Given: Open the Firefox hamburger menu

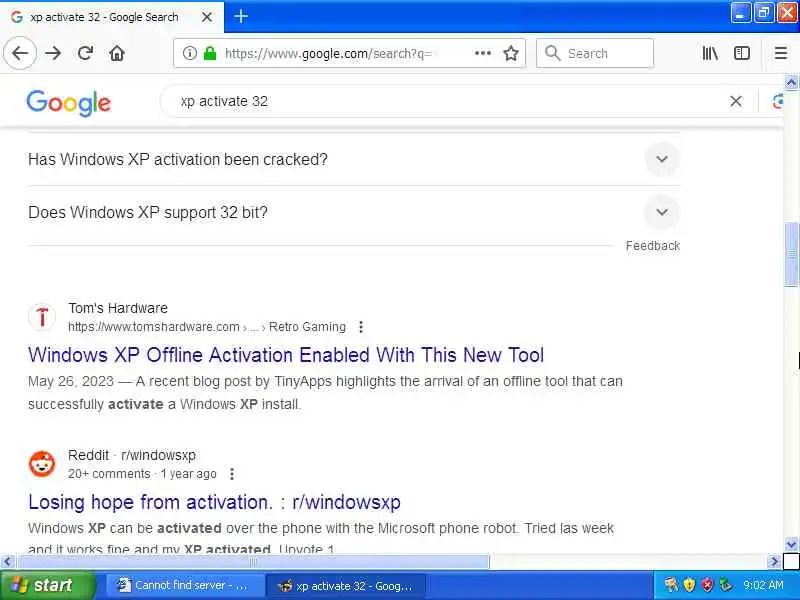Looking at the screenshot, I should coord(781,53).
